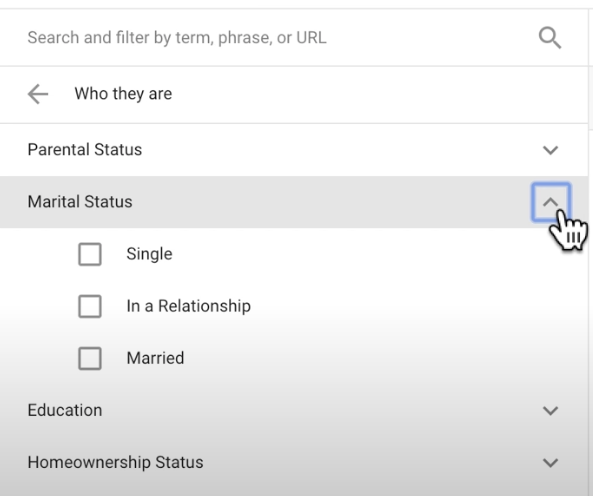Select the Education row label
593x496 pixels.
pos(65,410)
